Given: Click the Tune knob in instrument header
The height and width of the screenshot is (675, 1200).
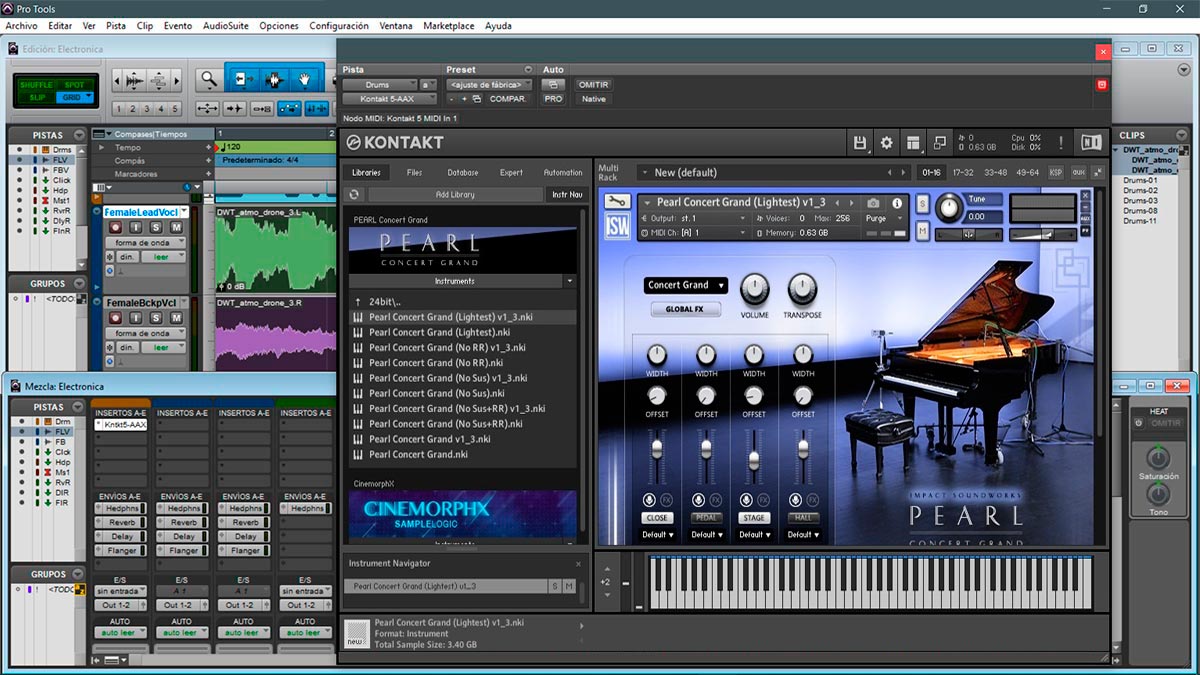Looking at the screenshot, I should [x=949, y=209].
